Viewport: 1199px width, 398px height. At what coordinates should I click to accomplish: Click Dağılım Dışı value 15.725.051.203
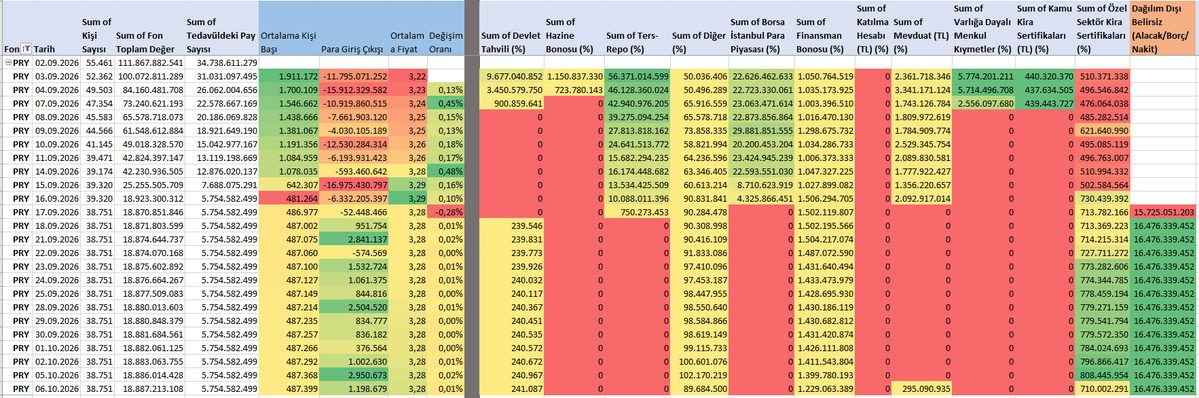[1163, 211]
